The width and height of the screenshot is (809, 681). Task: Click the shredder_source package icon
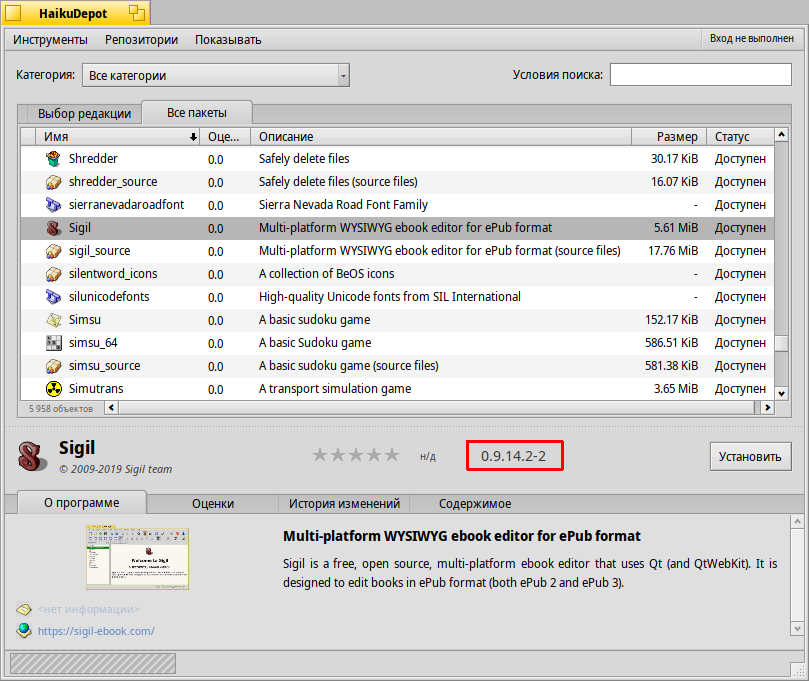click(53, 182)
